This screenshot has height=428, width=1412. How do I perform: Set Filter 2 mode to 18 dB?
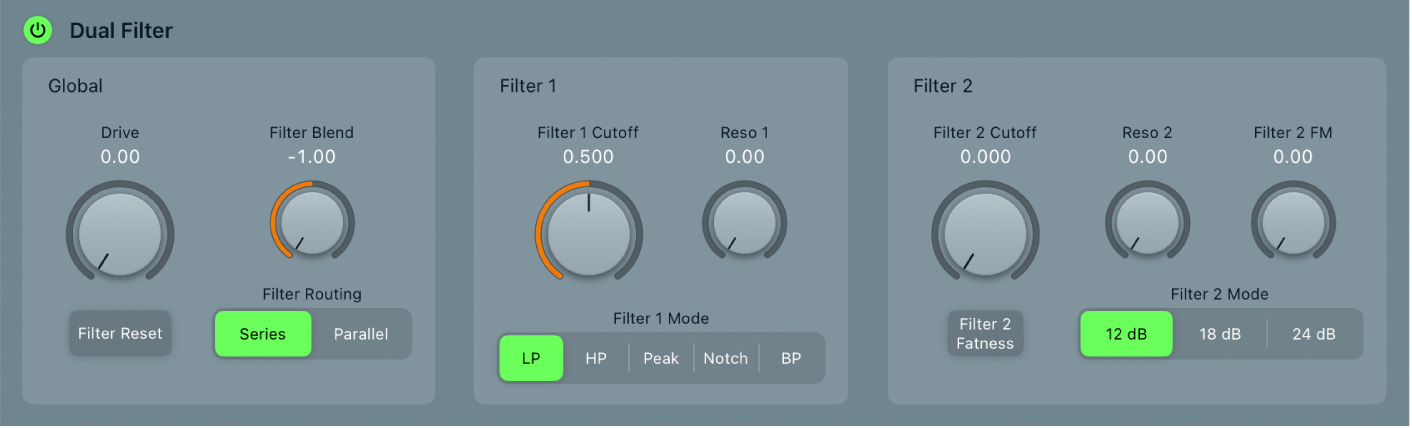click(x=1220, y=334)
